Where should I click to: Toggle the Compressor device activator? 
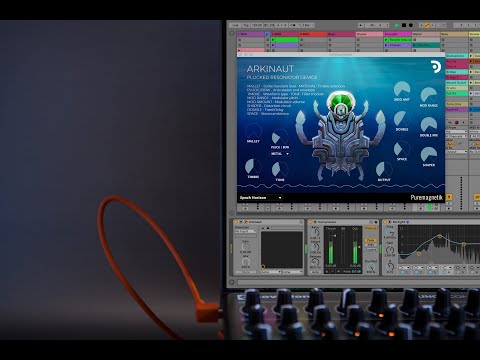[310, 222]
